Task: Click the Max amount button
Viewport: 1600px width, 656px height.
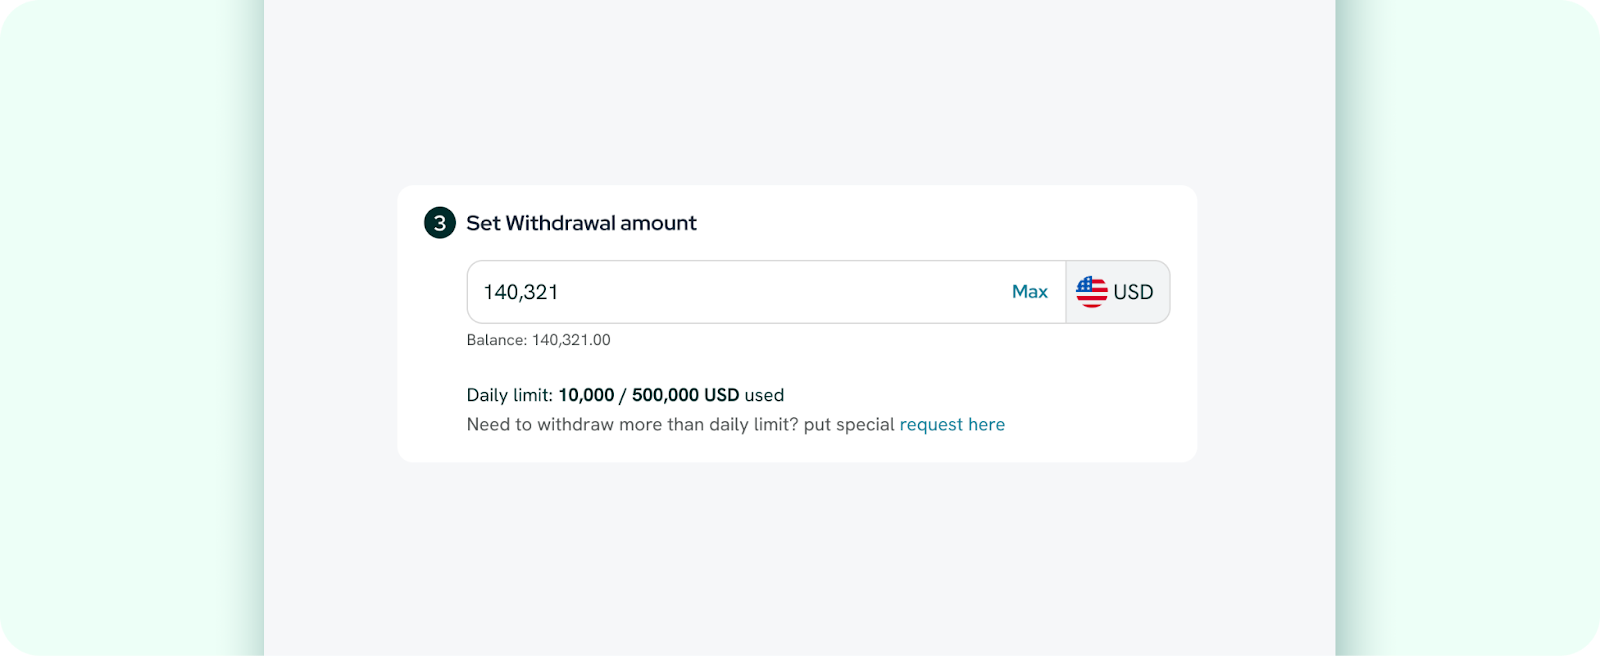Action: [1030, 292]
